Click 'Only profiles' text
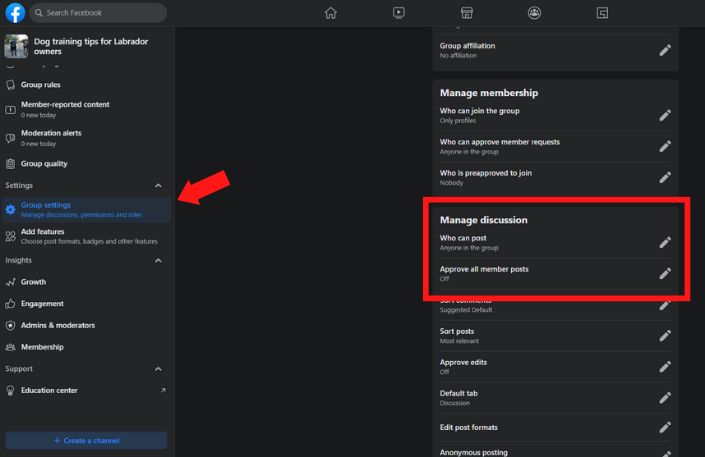The height and width of the screenshot is (457, 705). (458, 121)
